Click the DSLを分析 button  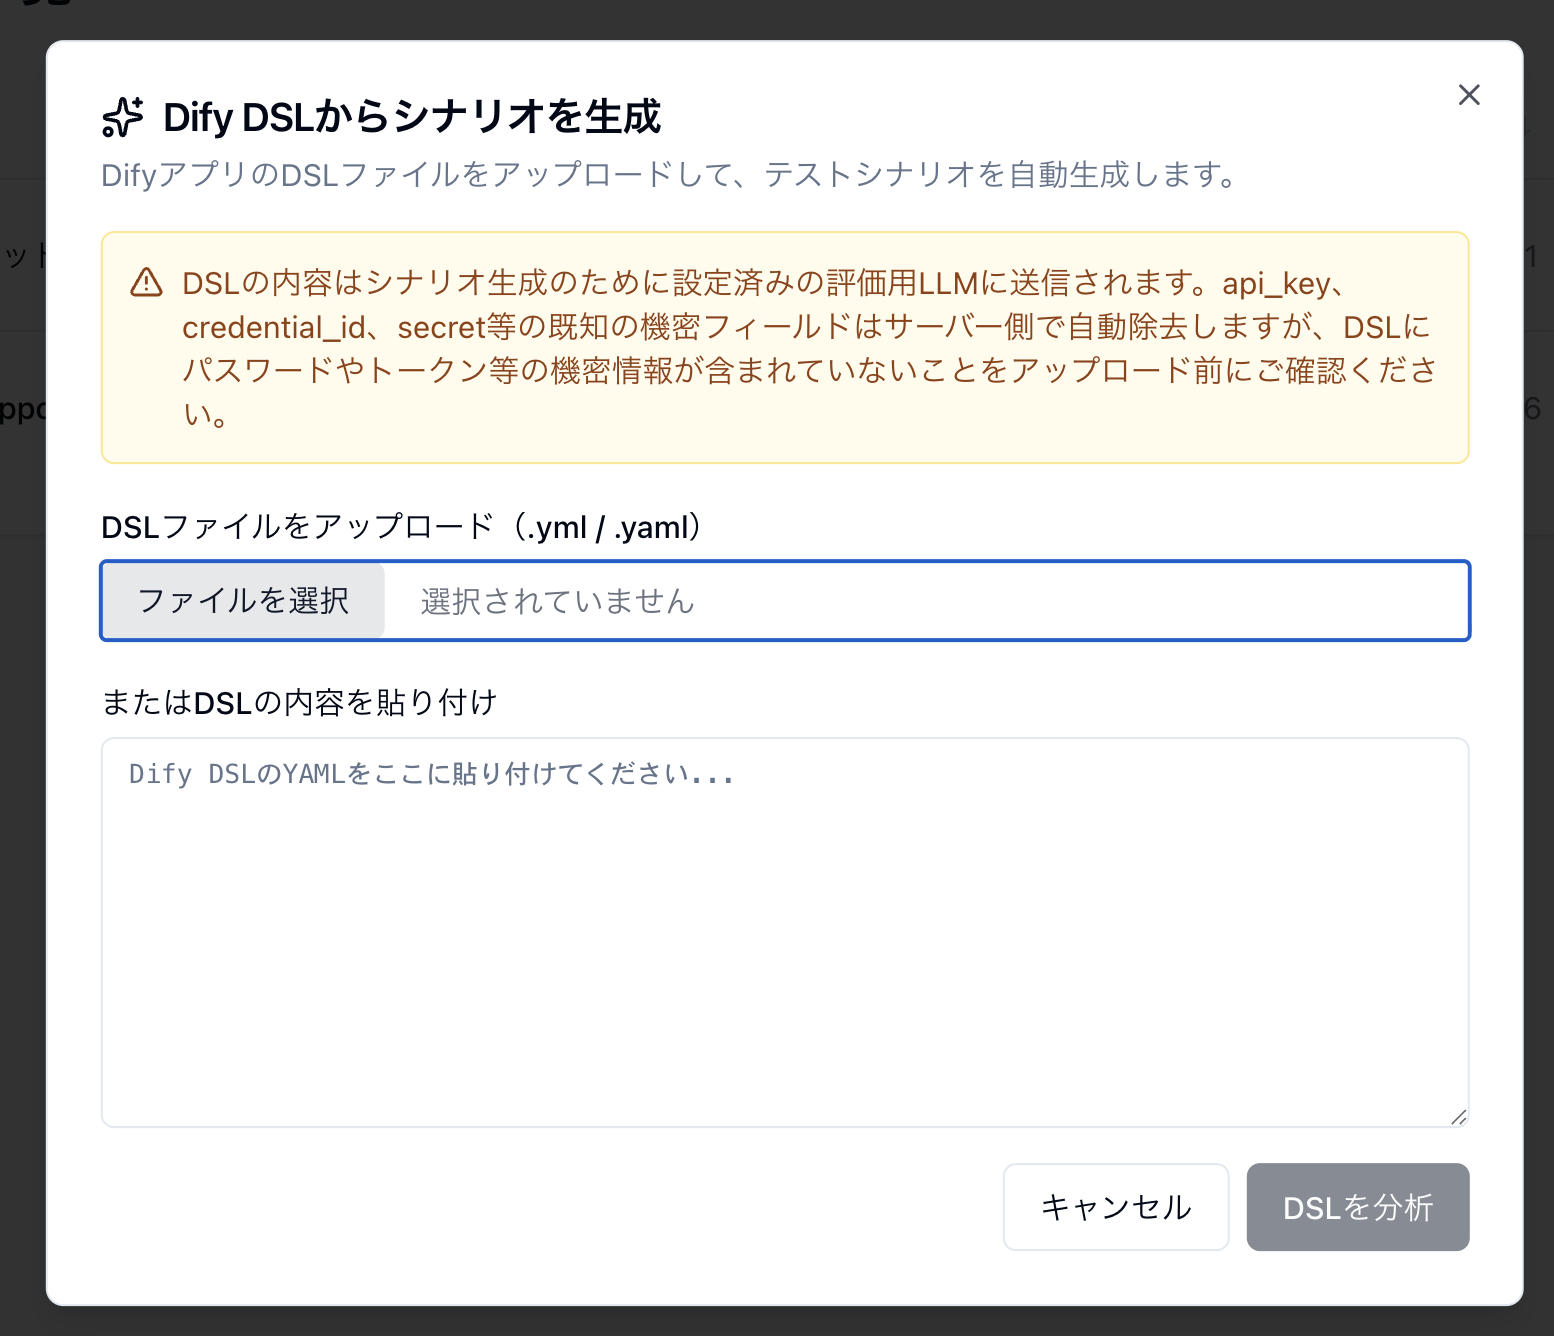pyautogui.click(x=1357, y=1207)
